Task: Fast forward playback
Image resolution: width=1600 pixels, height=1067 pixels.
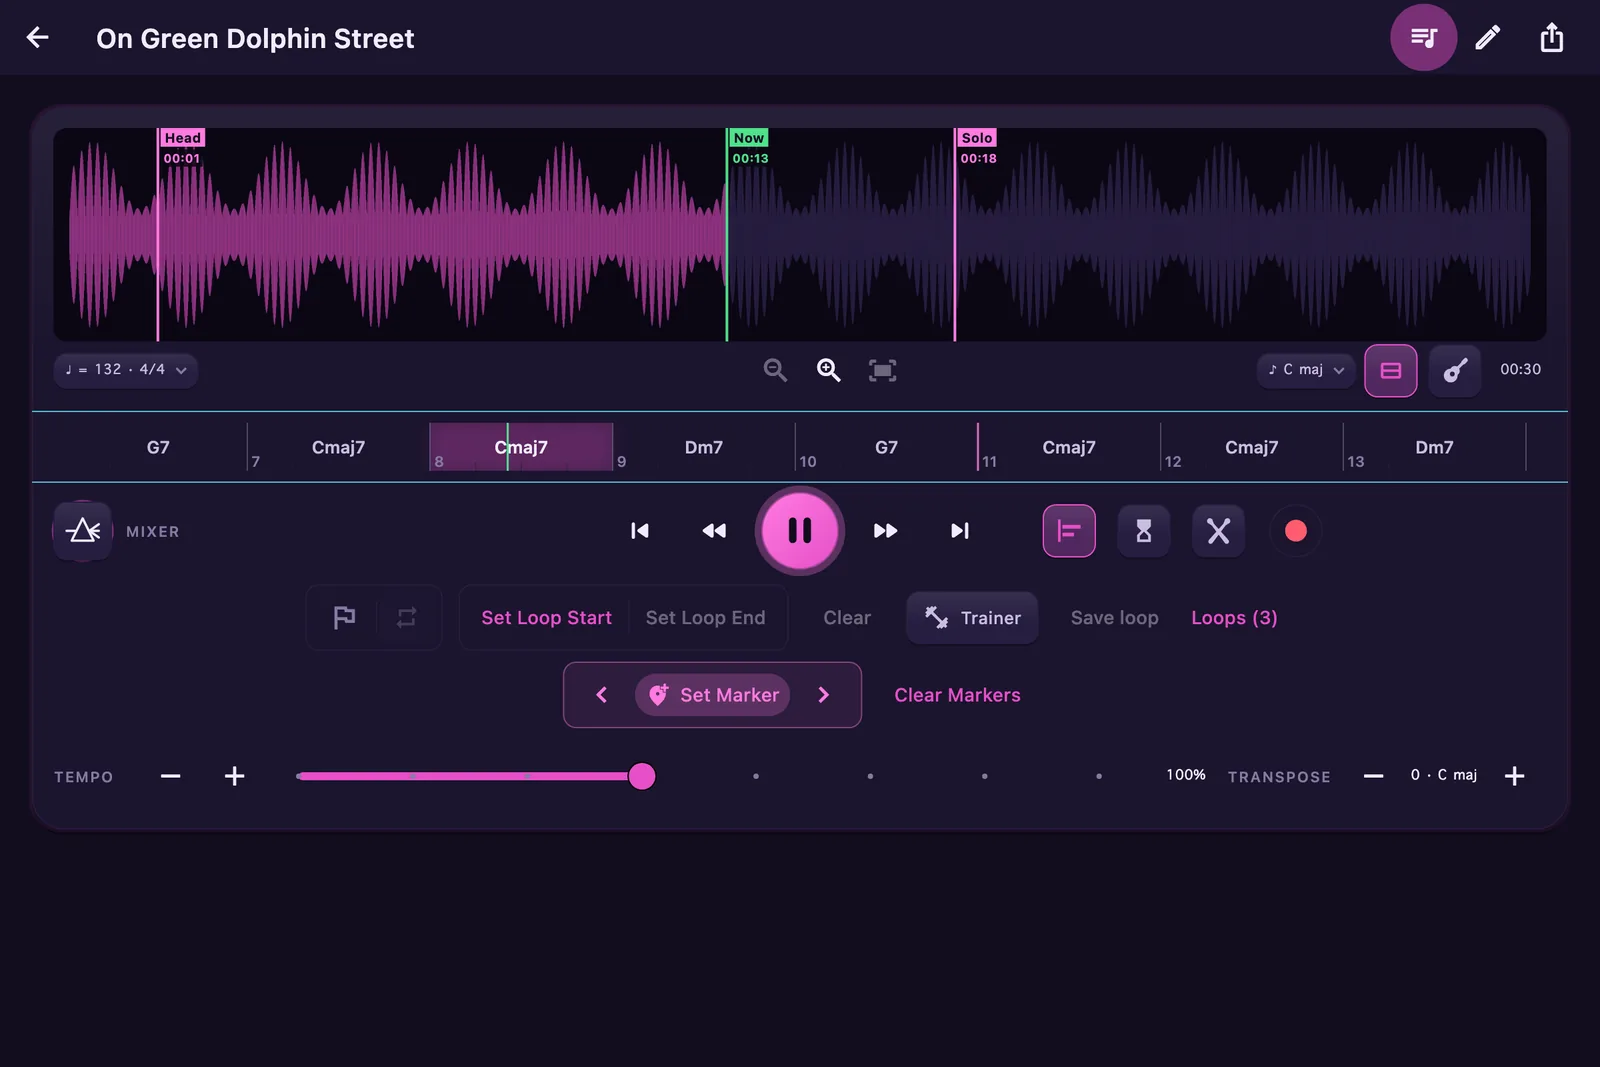Action: point(885,531)
